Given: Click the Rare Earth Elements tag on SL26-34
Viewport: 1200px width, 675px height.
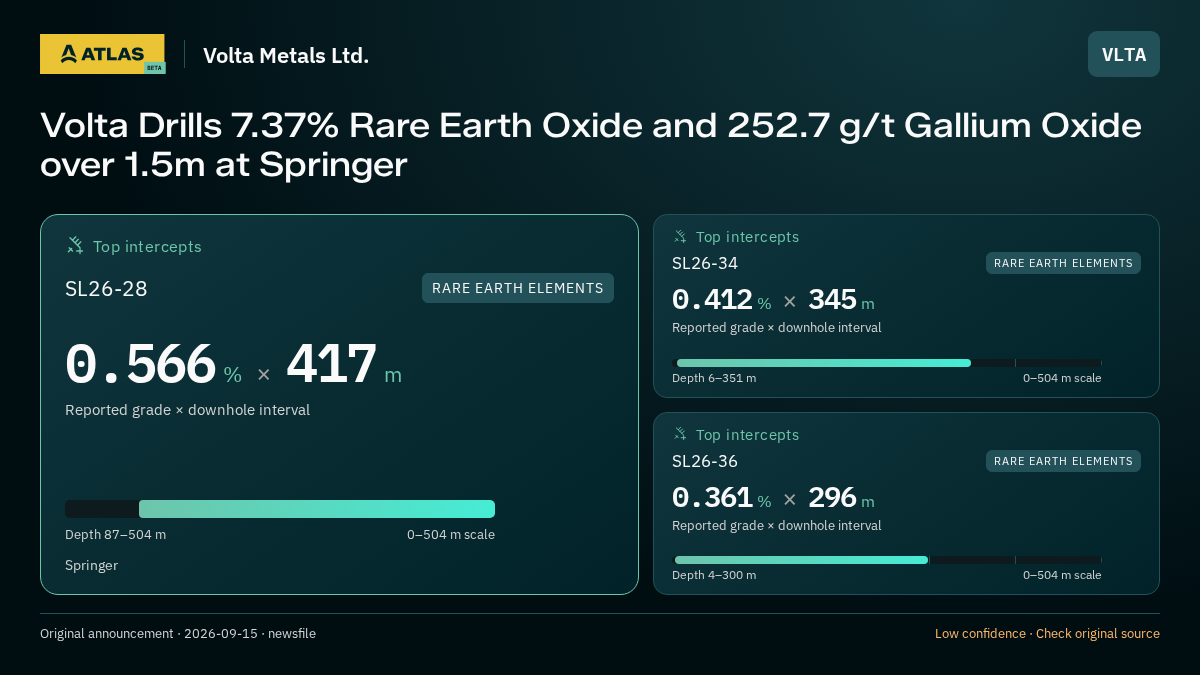Looking at the screenshot, I should pyautogui.click(x=1063, y=263).
